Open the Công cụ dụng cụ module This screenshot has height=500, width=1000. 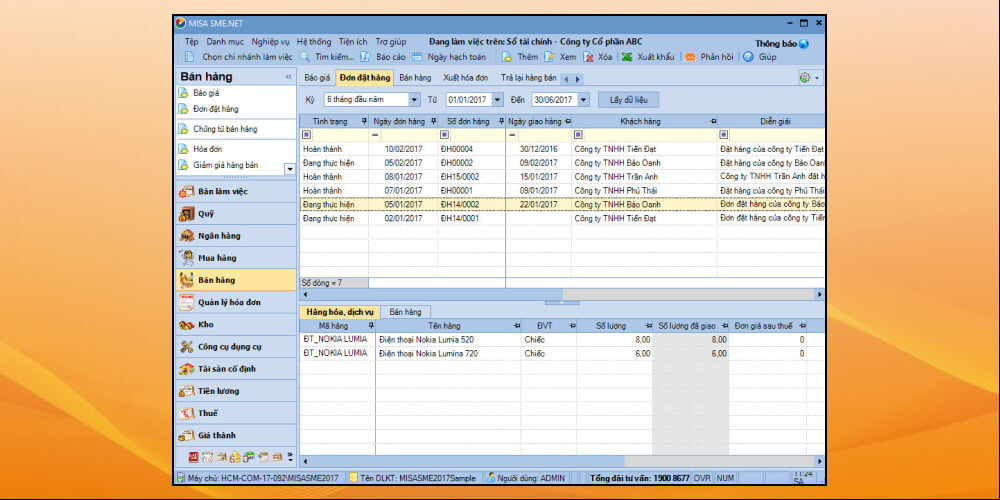236,347
